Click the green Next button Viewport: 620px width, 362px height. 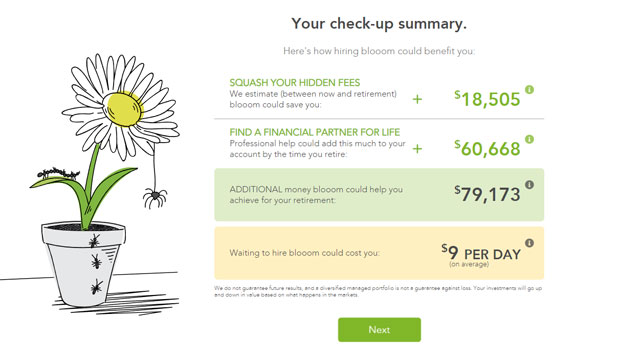click(x=379, y=330)
